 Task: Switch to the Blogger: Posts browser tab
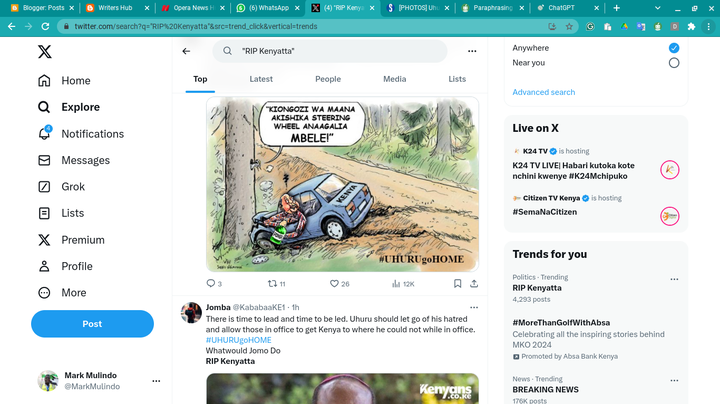(40, 8)
